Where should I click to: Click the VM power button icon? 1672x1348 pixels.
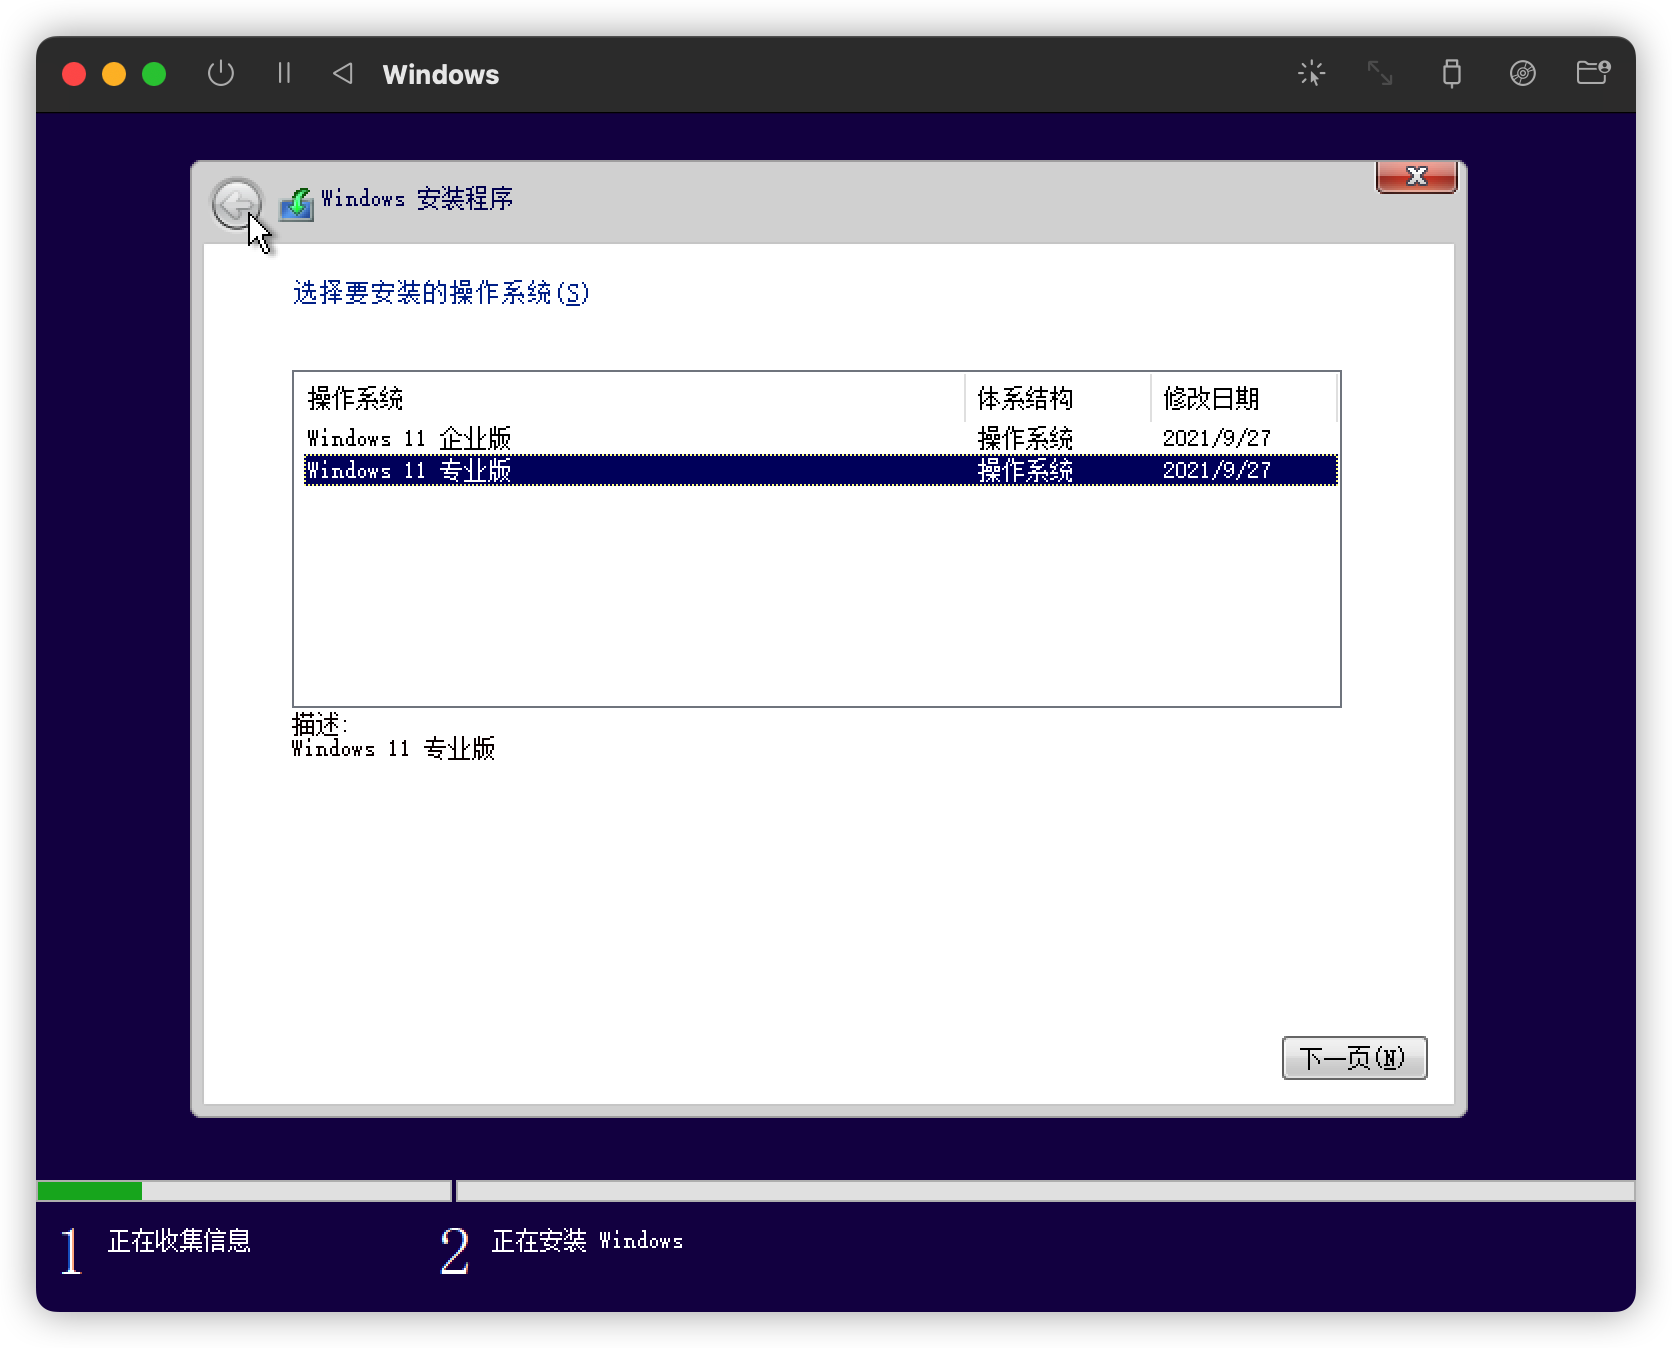coord(220,74)
